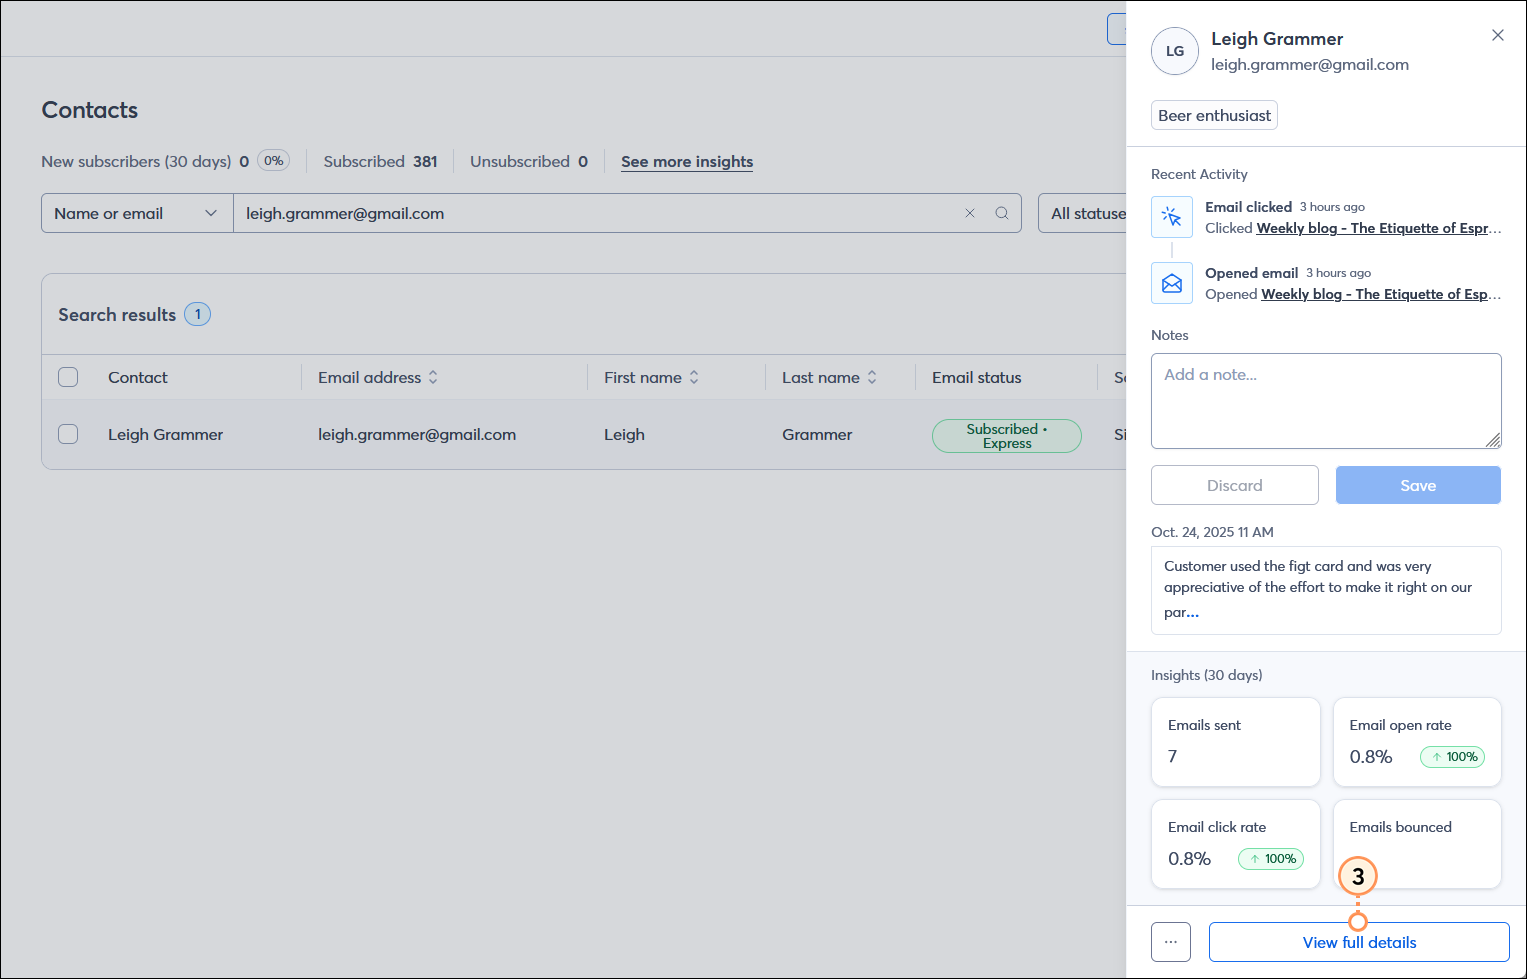1527x979 pixels.
Task: Open the Weekly blog email link
Action: (1378, 228)
